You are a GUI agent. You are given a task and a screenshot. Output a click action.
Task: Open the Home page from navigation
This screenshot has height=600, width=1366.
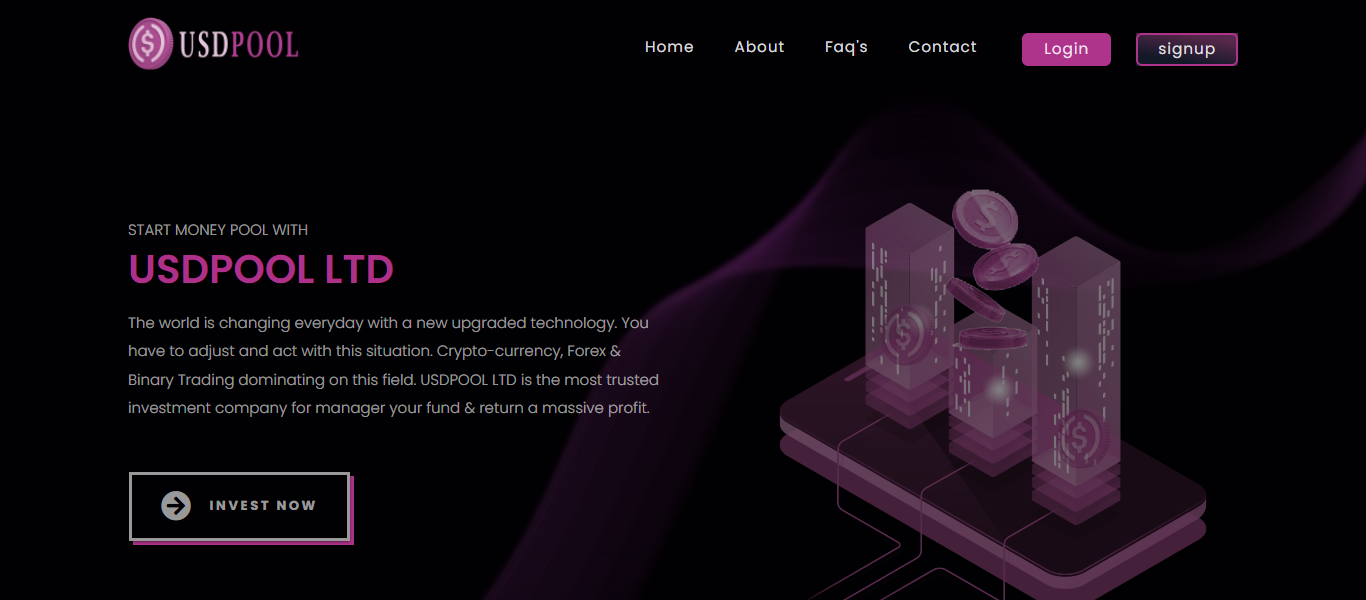tap(669, 47)
